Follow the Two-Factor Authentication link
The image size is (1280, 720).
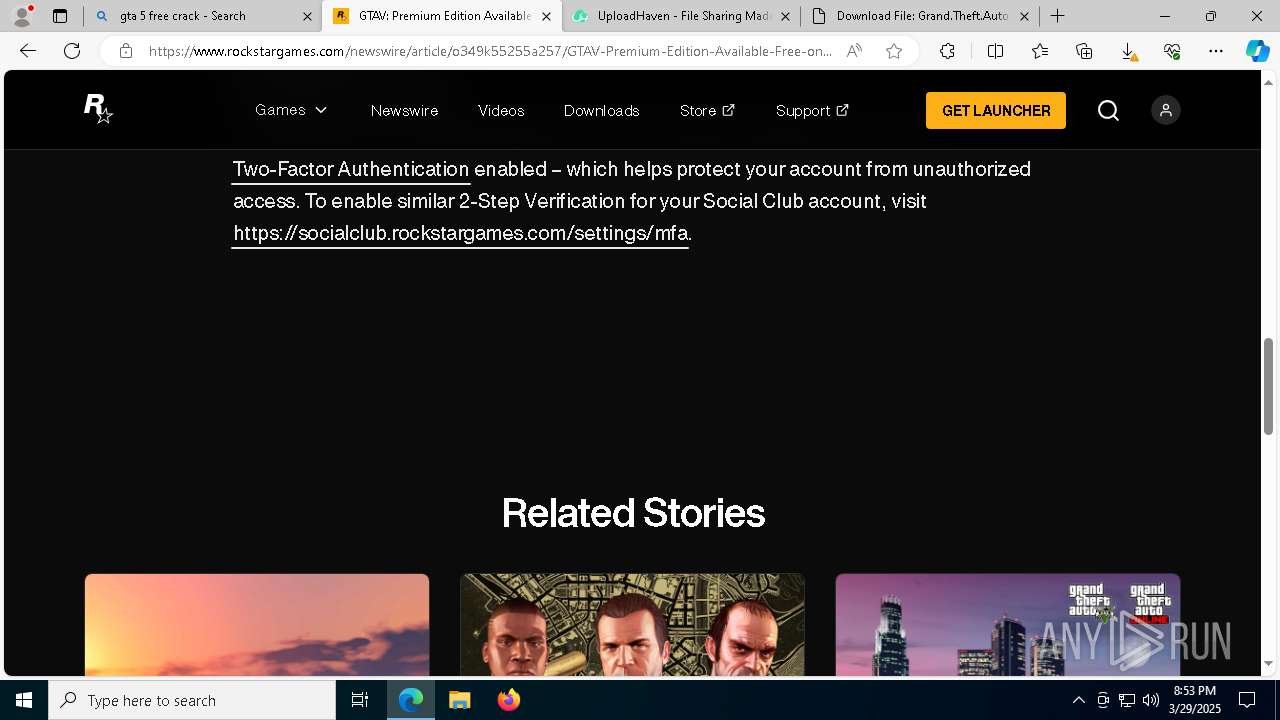350,169
